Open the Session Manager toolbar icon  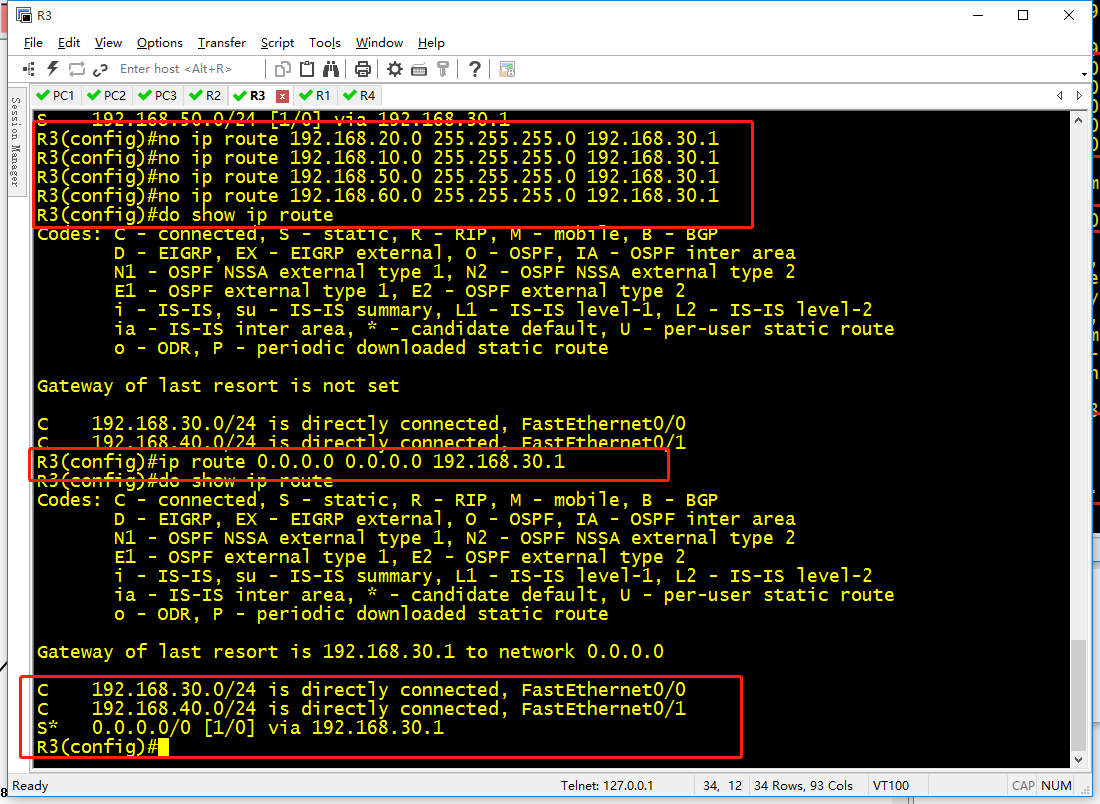[29, 69]
